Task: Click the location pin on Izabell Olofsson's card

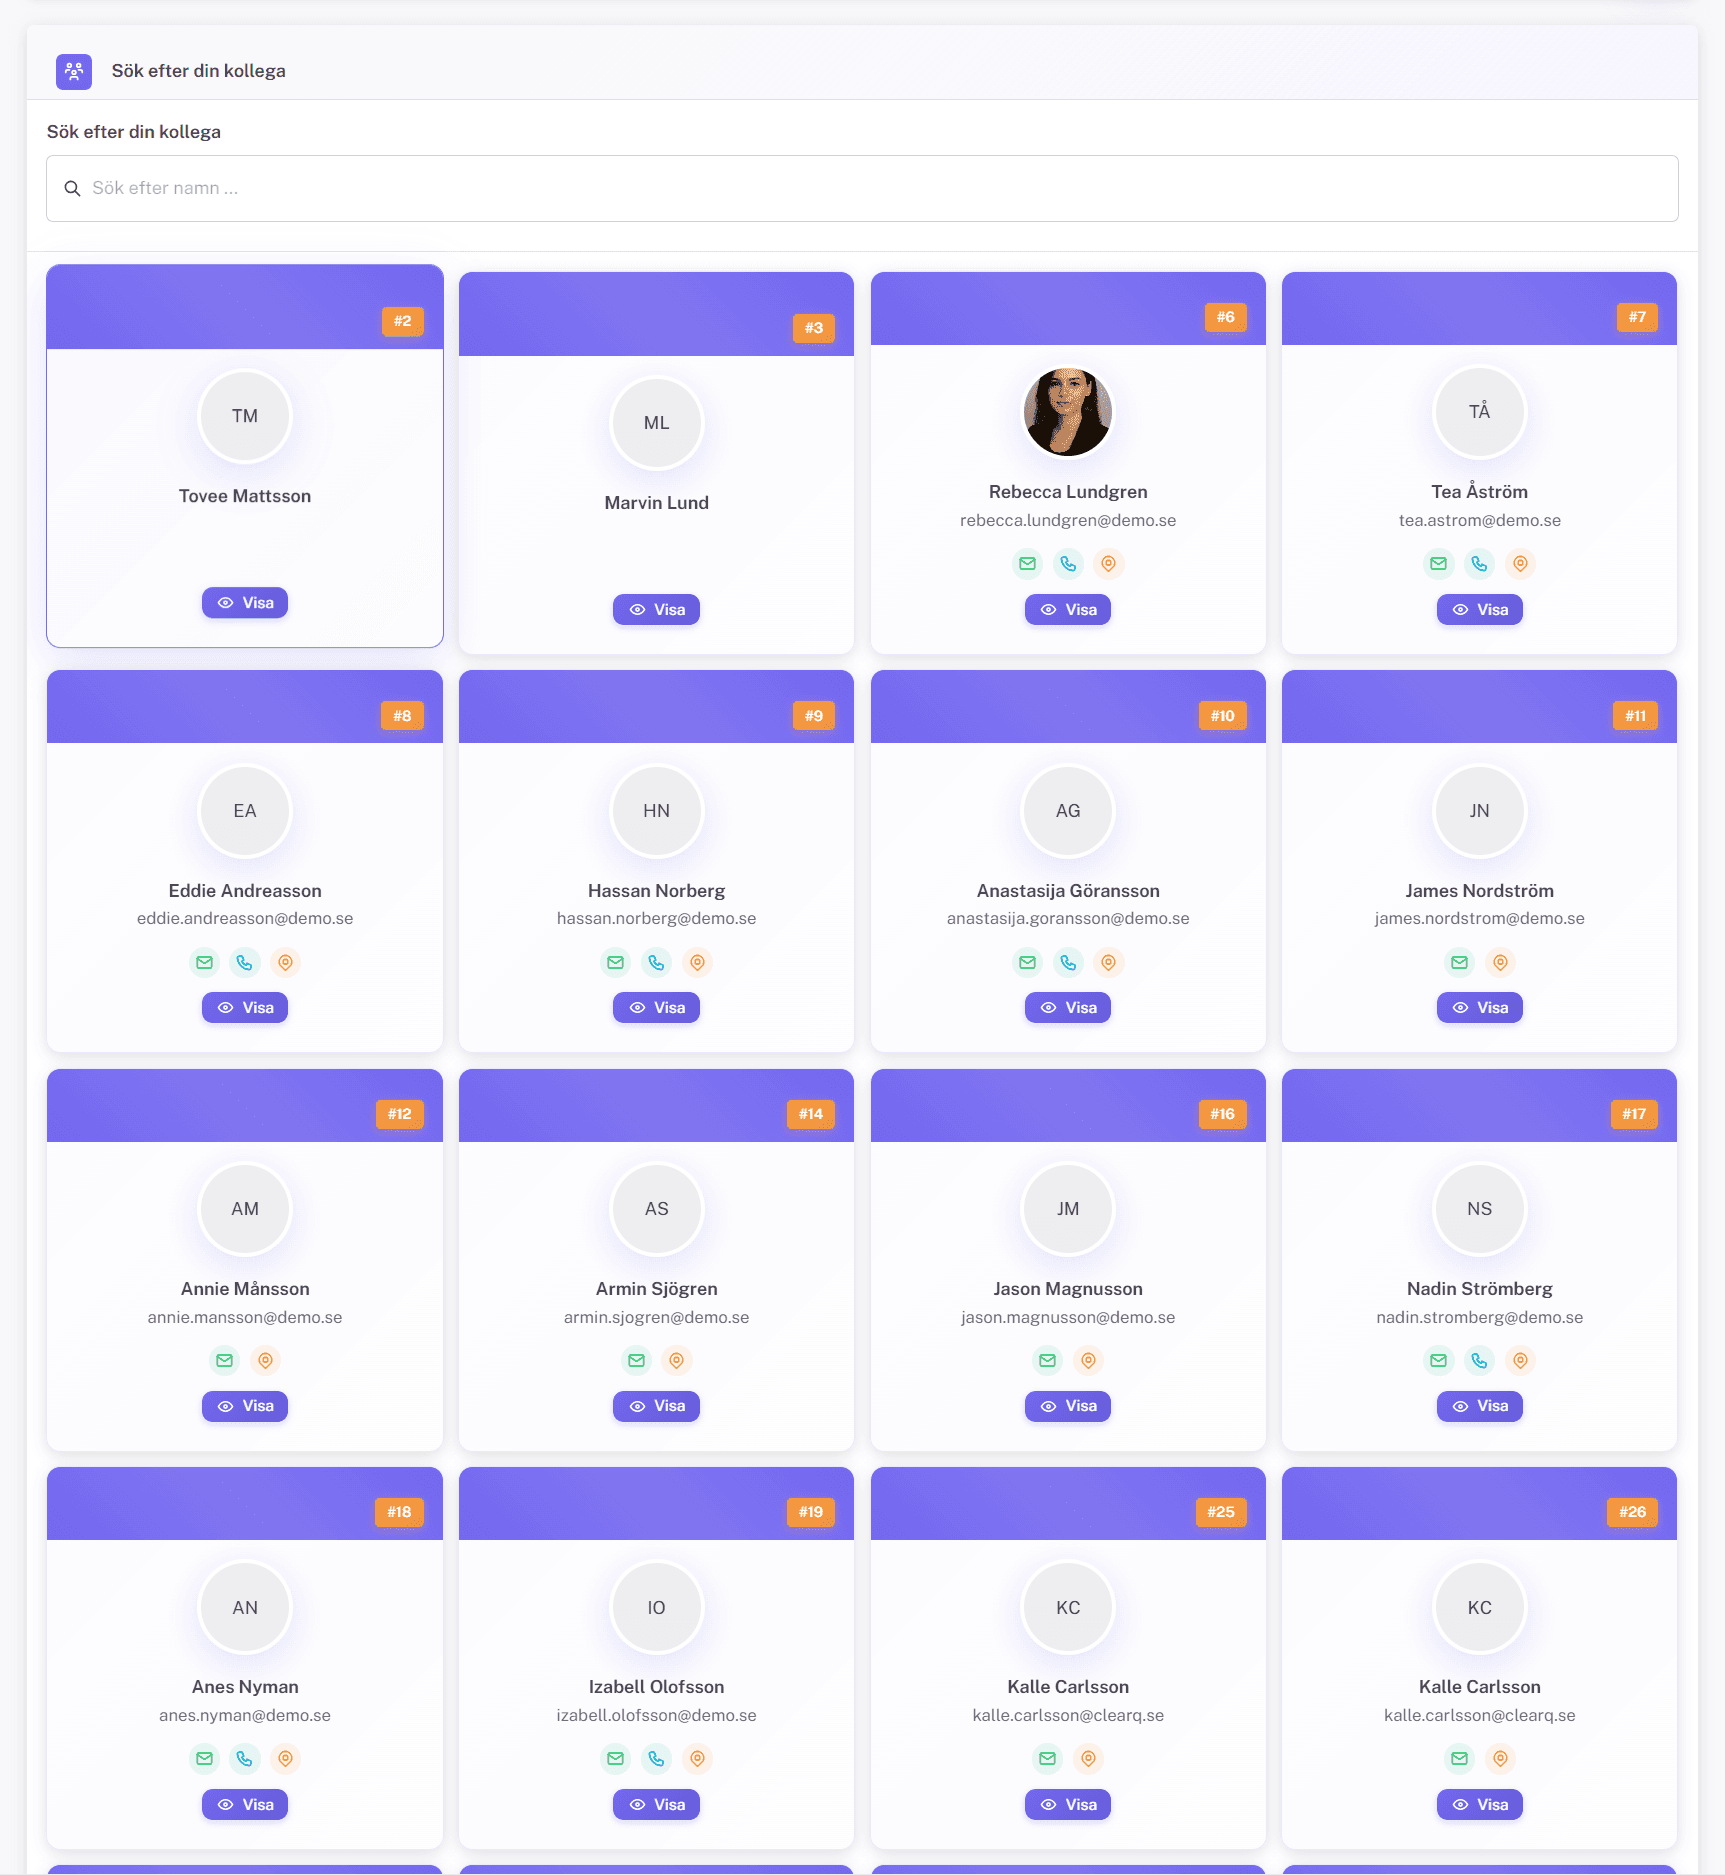Action: (x=697, y=1758)
